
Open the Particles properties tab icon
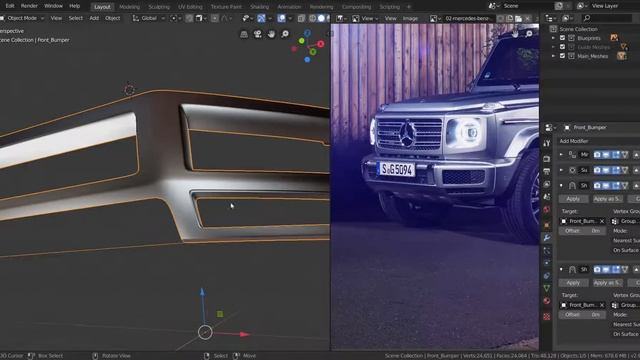547,251
